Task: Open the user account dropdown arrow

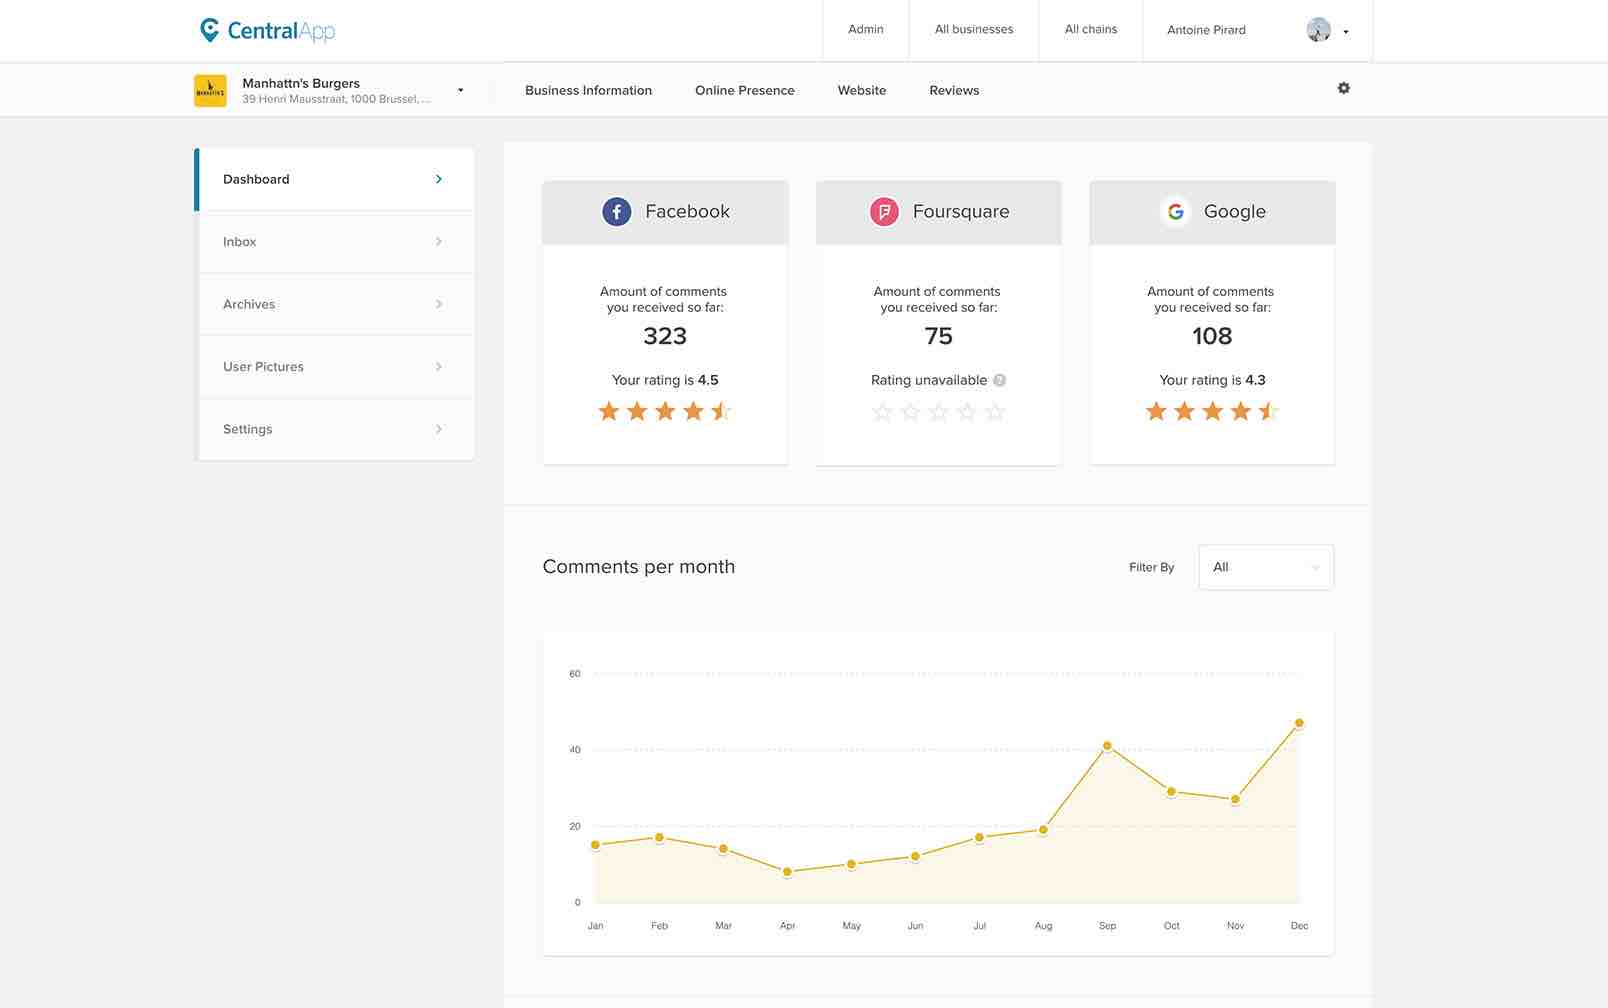Action: (x=1346, y=32)
